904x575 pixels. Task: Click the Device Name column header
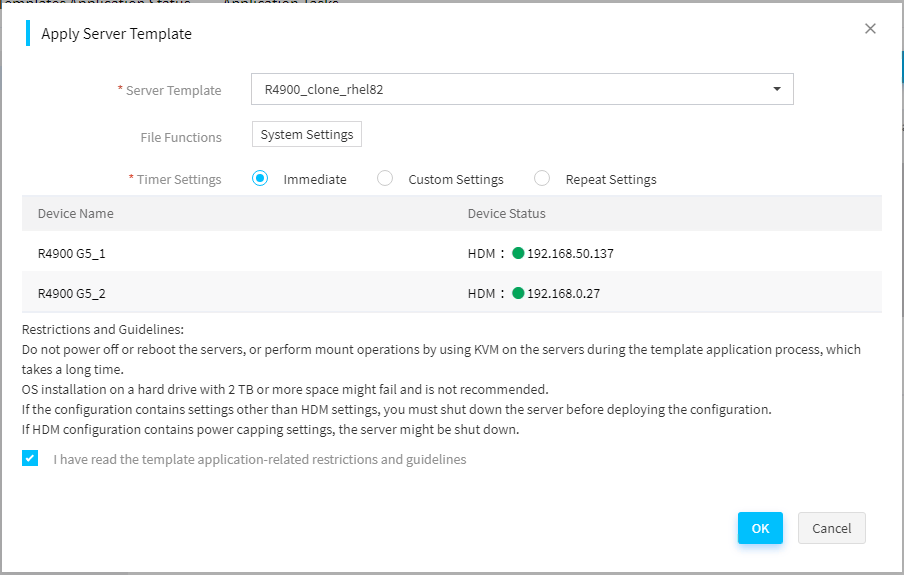click(x=76, y=213)
